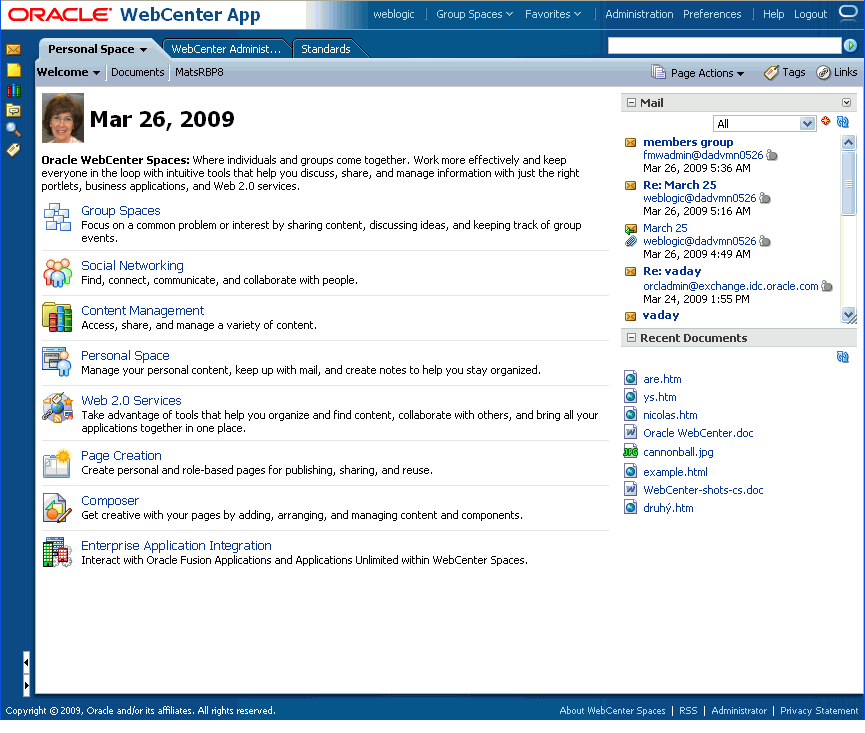This screenshot has width=865, height=733.
Task: Open the Re: March 25 mail
Action: [680, 185]
